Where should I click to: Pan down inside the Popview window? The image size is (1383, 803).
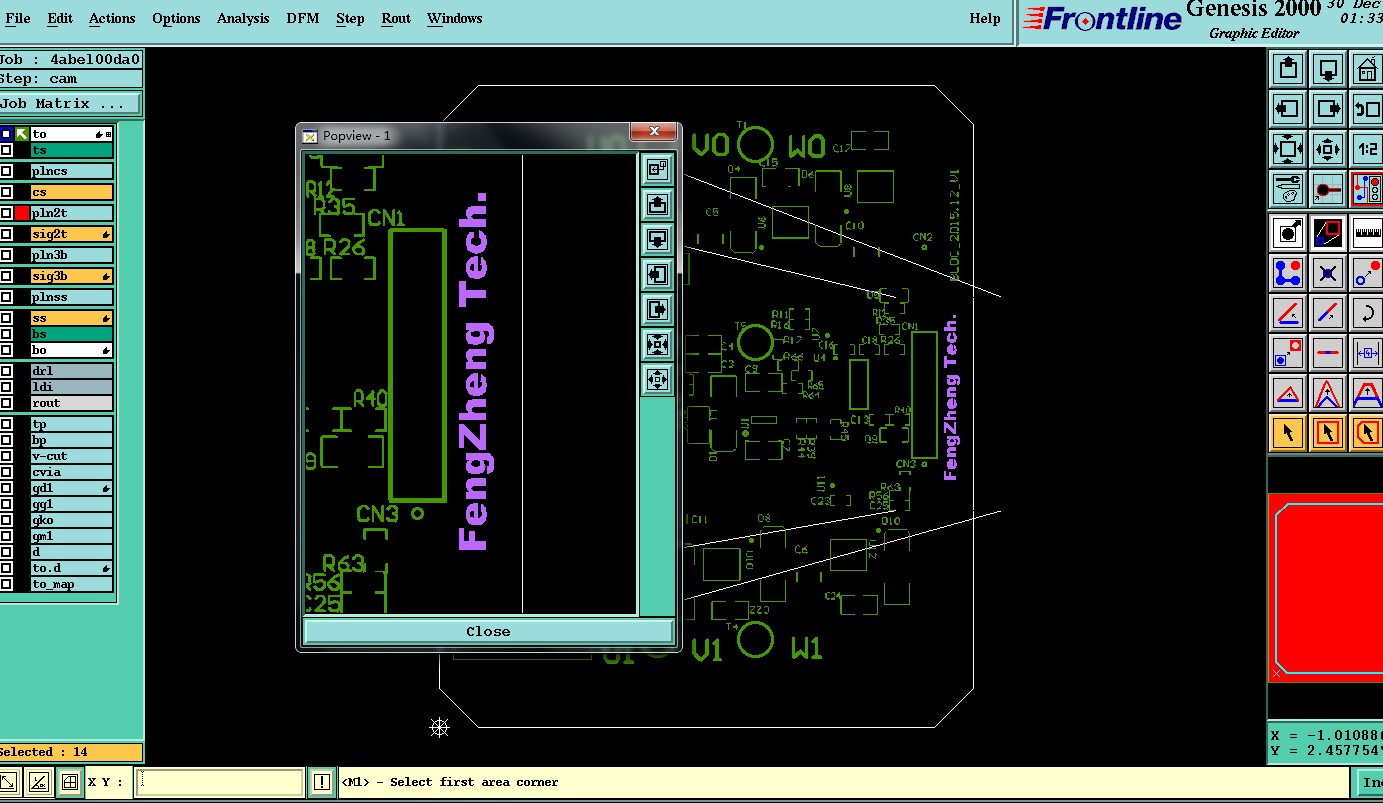click(x=657, y=240)
